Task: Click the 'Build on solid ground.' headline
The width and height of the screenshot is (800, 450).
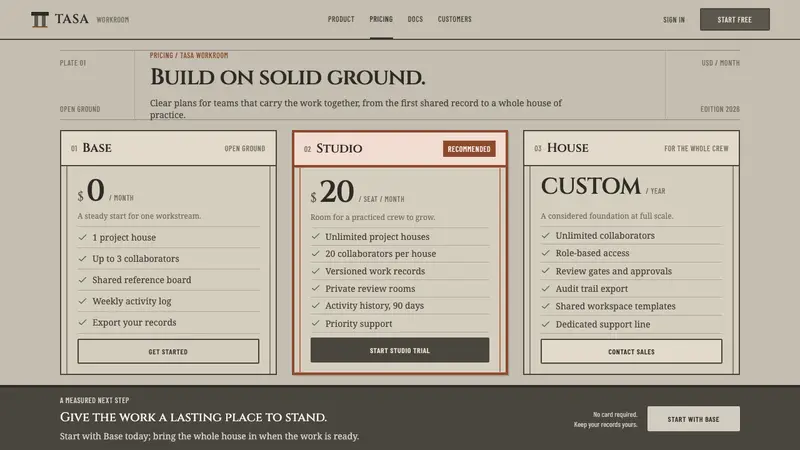Action: tap(287, 78)
